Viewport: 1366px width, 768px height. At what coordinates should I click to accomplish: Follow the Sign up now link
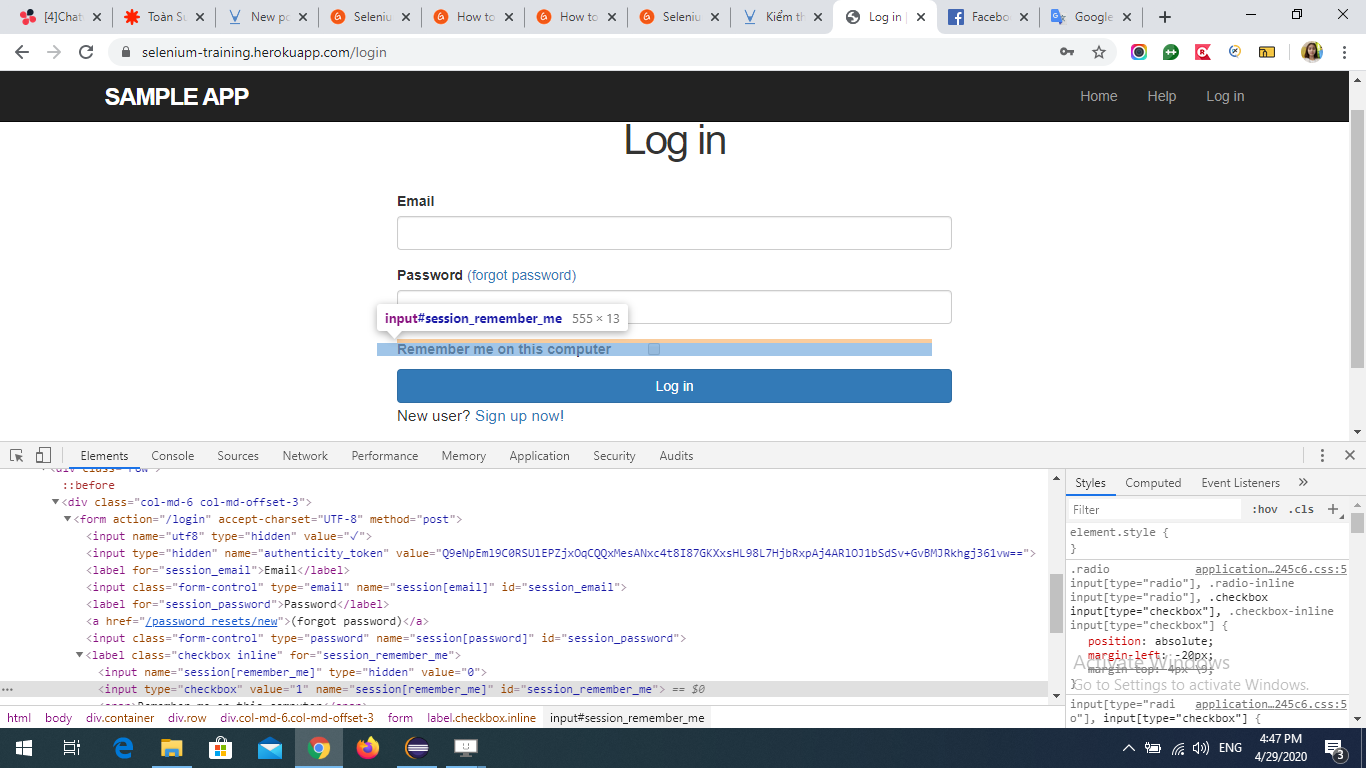point(519,416)
